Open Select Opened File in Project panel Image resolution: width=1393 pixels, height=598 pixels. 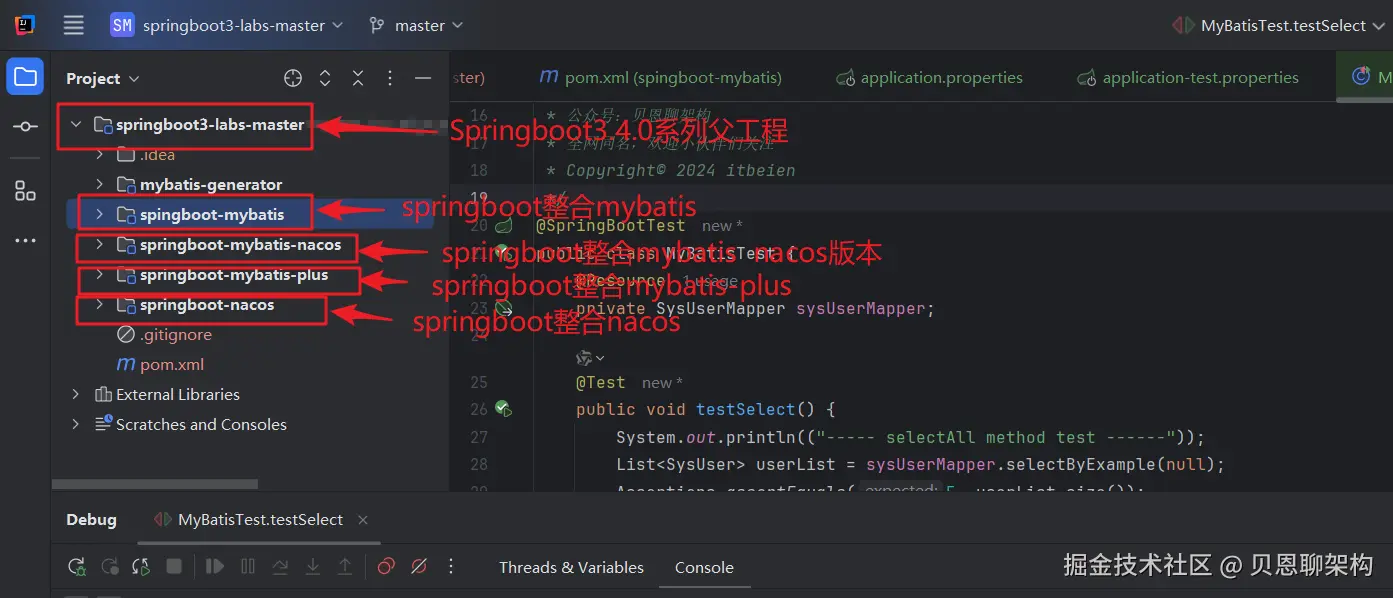click(292, 77)
